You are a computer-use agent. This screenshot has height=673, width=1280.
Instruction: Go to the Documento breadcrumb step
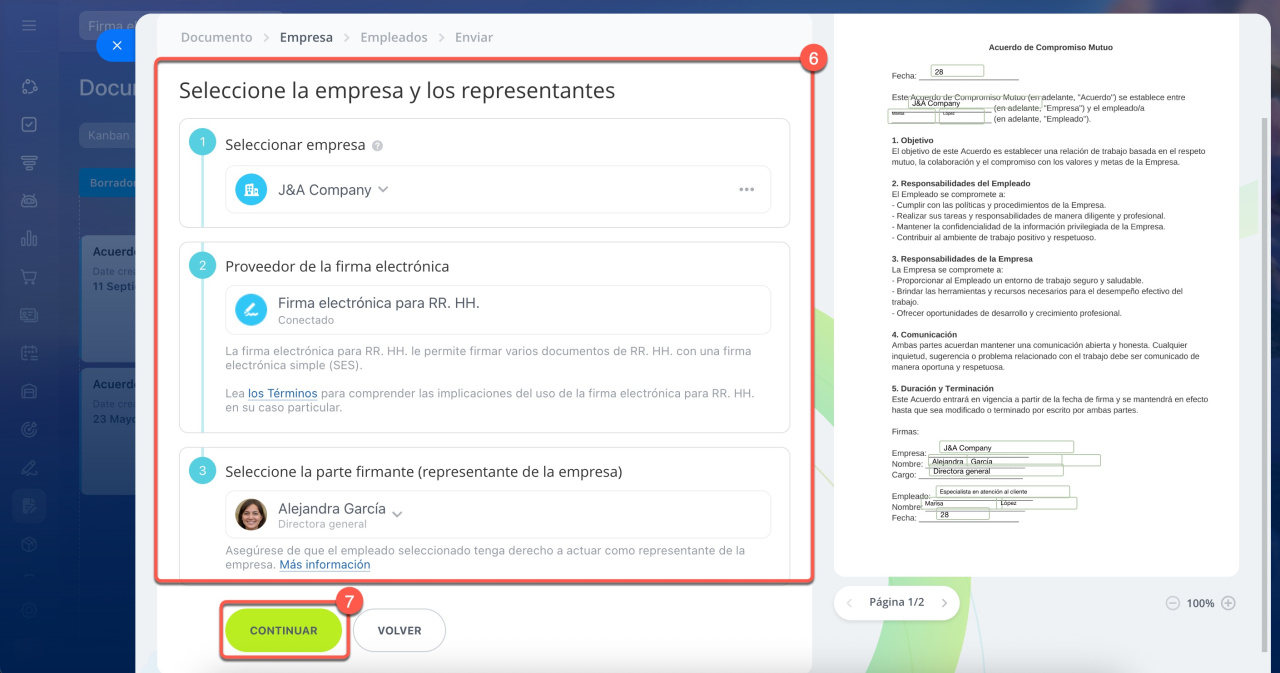pyautogui.click(x=216, y=37)
